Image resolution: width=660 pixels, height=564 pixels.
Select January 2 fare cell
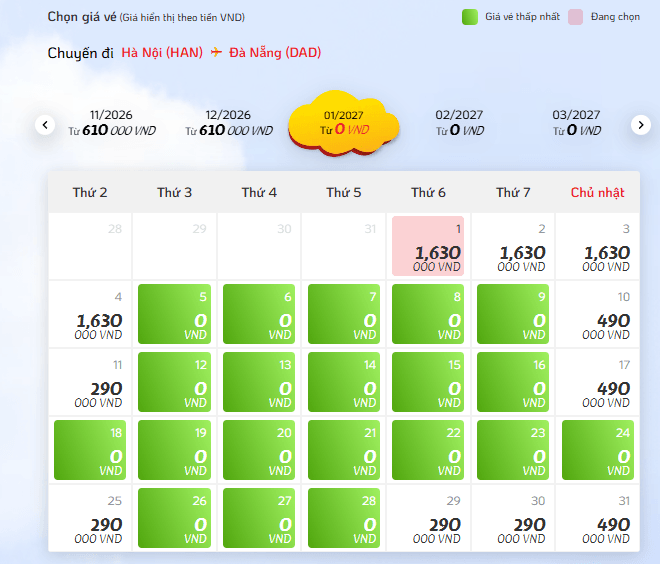[513, 246]
